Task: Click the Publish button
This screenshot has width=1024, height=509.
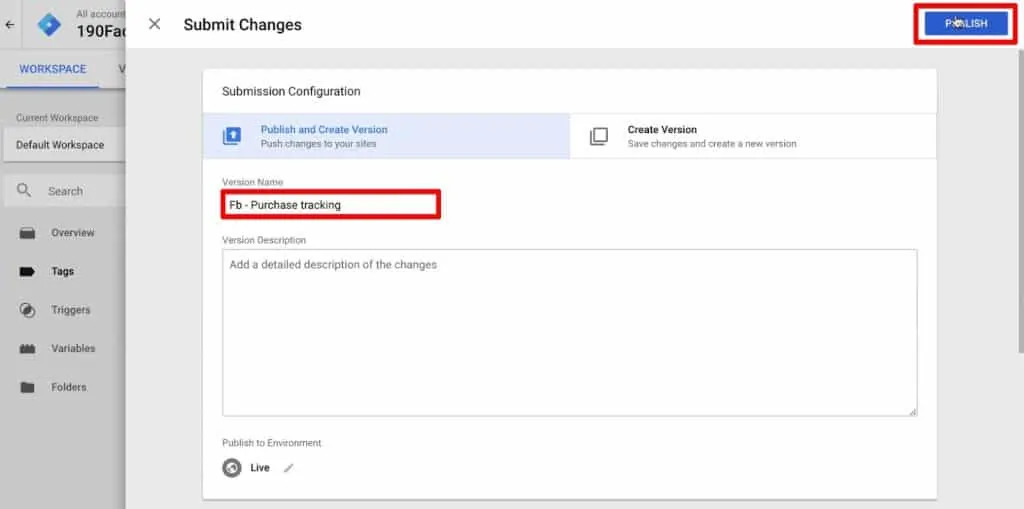Action: click(x=966, y=24)
